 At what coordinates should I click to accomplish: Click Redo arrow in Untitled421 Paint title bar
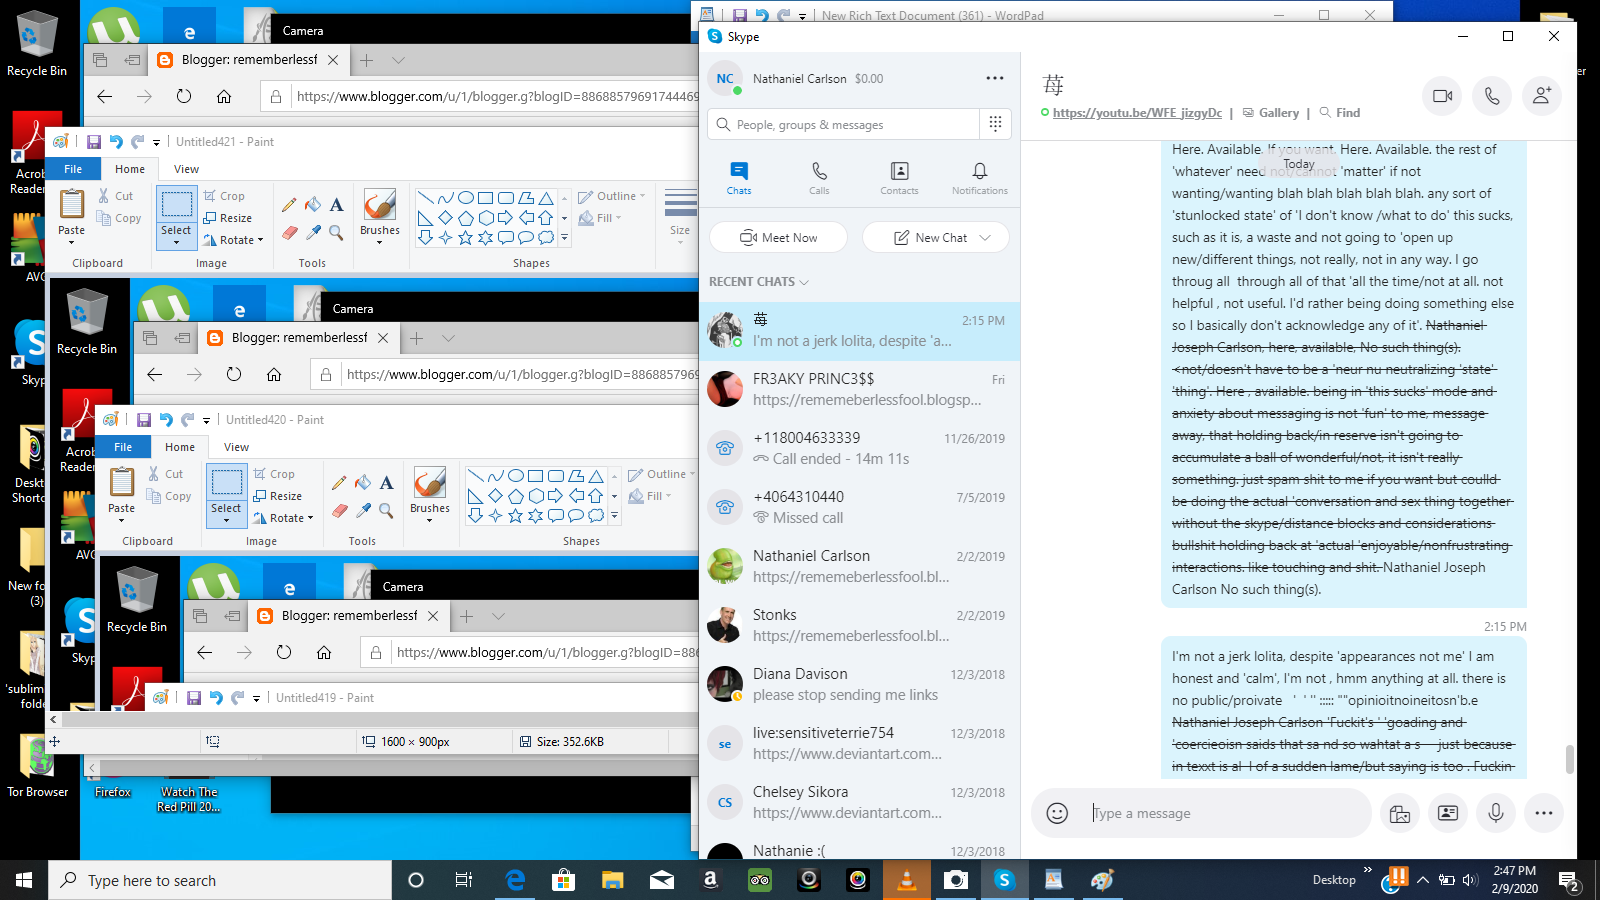click(x=138, y=142)
